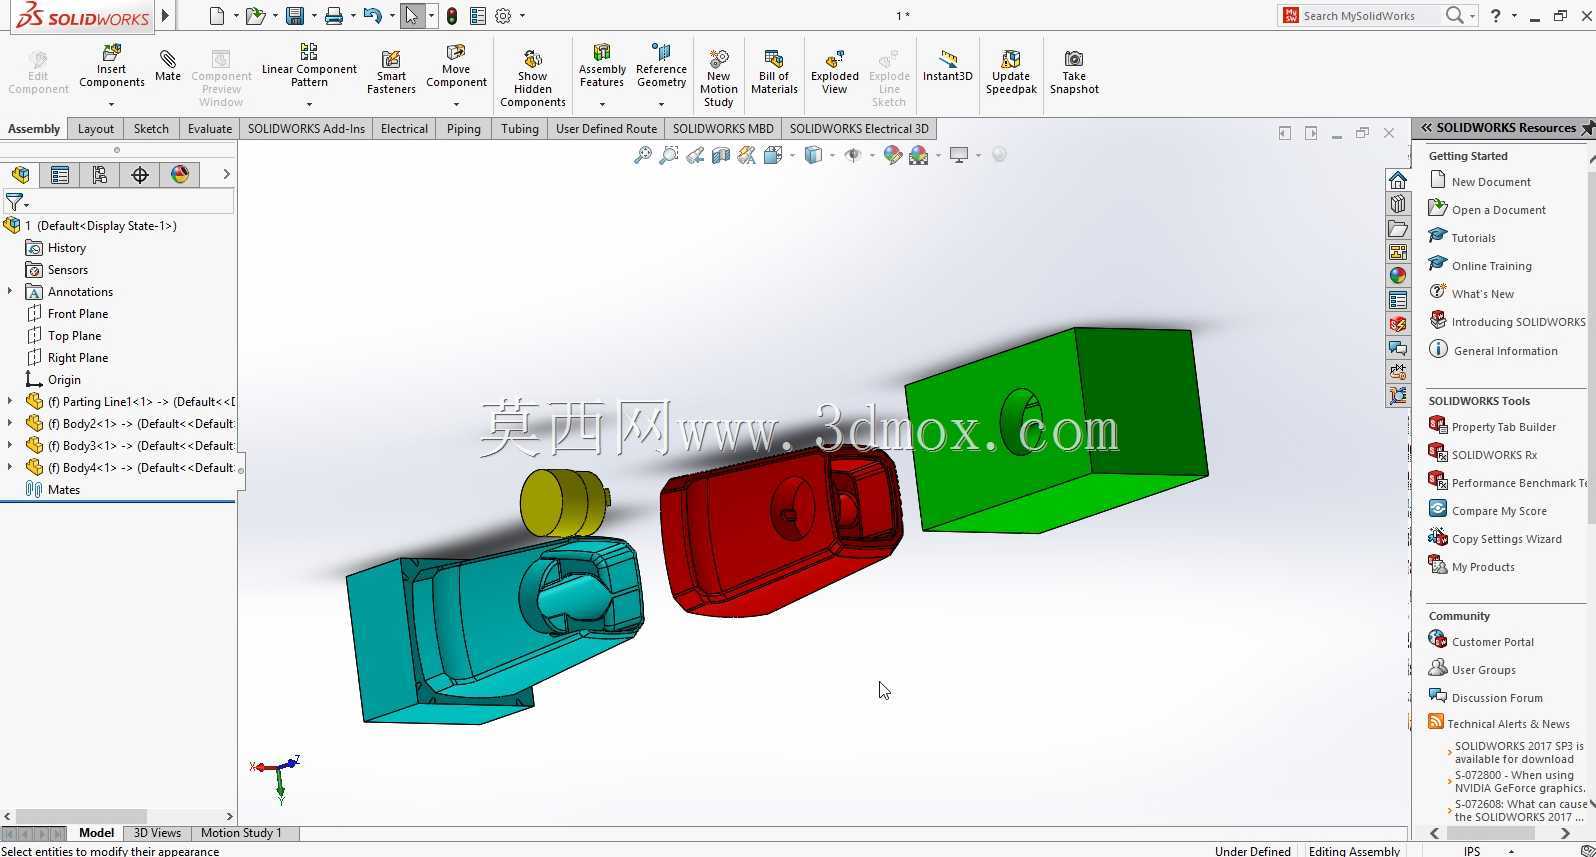This screenshot has width=1596, height=857.
Task: Expand the Body2<1> component node
Action: pos(10,424)
